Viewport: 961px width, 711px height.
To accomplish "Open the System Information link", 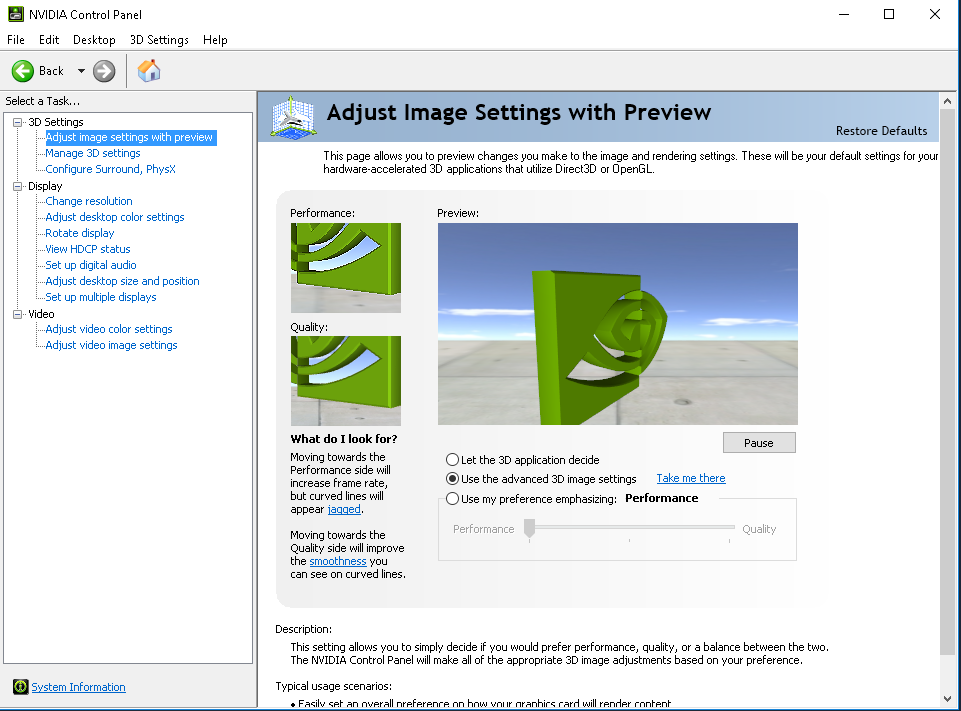I will pos(78,687).
